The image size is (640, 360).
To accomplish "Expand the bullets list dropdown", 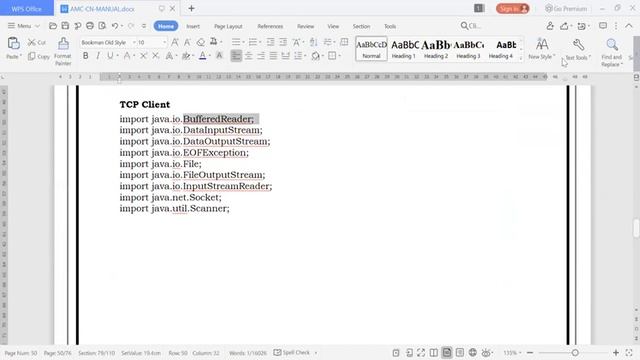I will 243,42.
